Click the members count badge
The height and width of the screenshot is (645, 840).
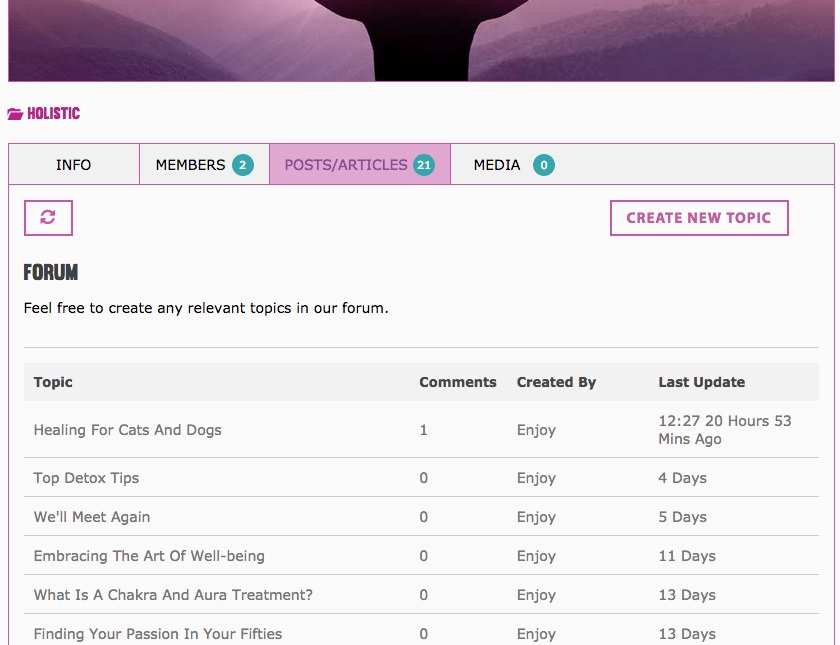pos(243,165)
